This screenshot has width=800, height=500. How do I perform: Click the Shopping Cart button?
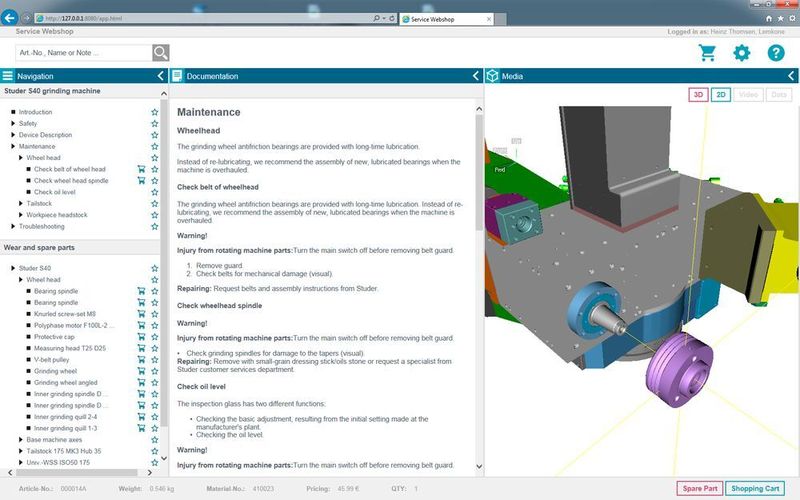(x=755, y=488)
